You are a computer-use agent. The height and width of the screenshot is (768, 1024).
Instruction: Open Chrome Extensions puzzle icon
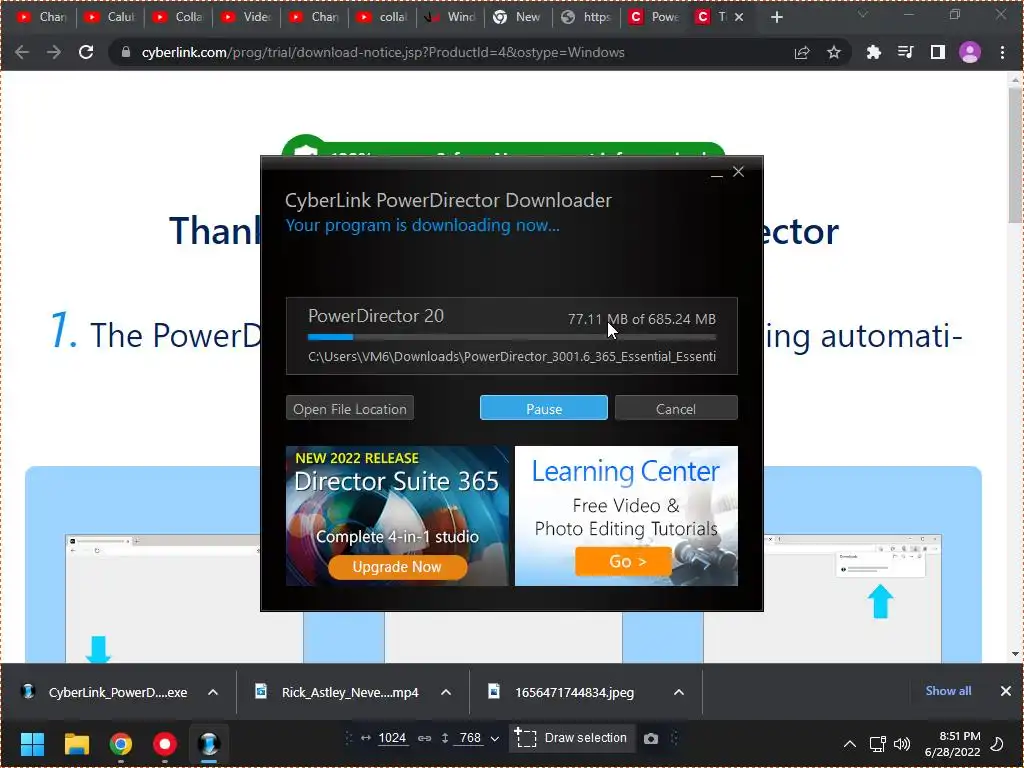[873, 52]
